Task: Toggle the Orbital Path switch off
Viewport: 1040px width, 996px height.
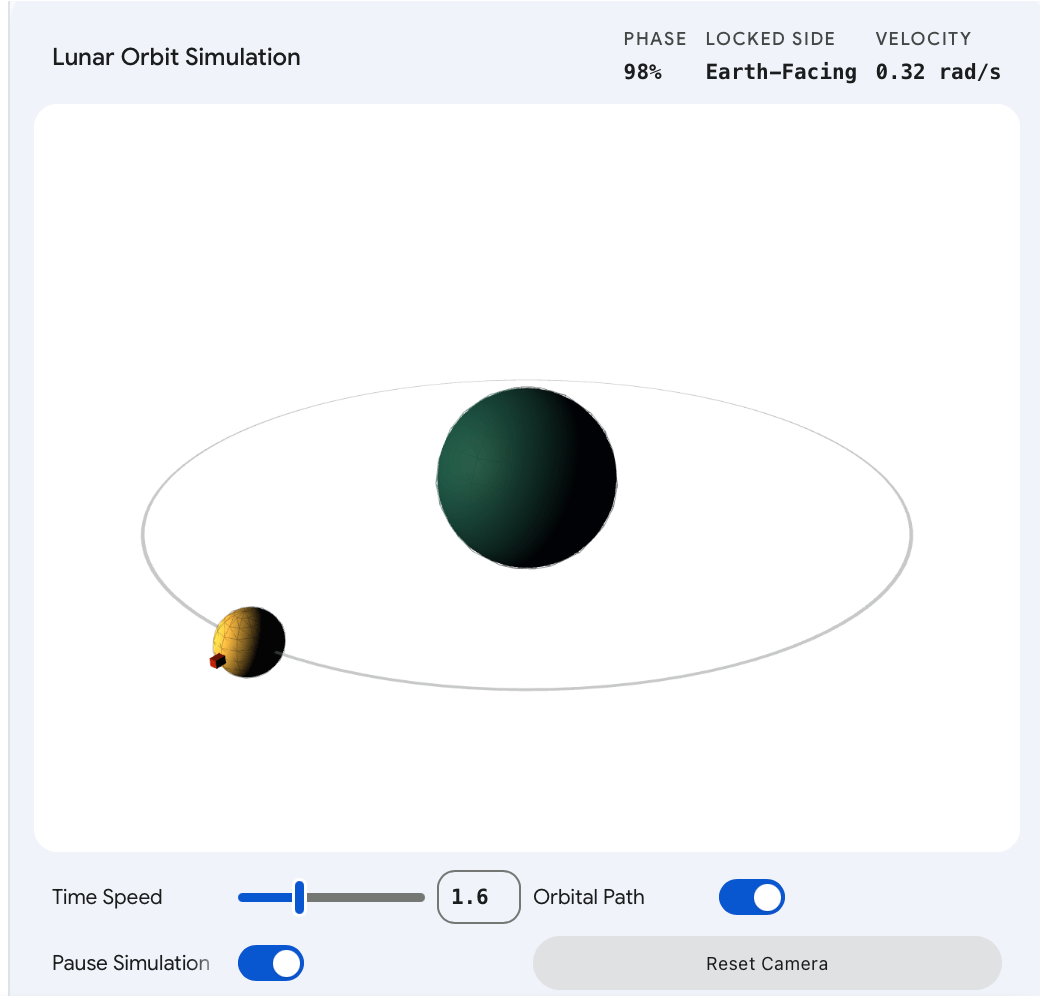Action: click(751, 897)
